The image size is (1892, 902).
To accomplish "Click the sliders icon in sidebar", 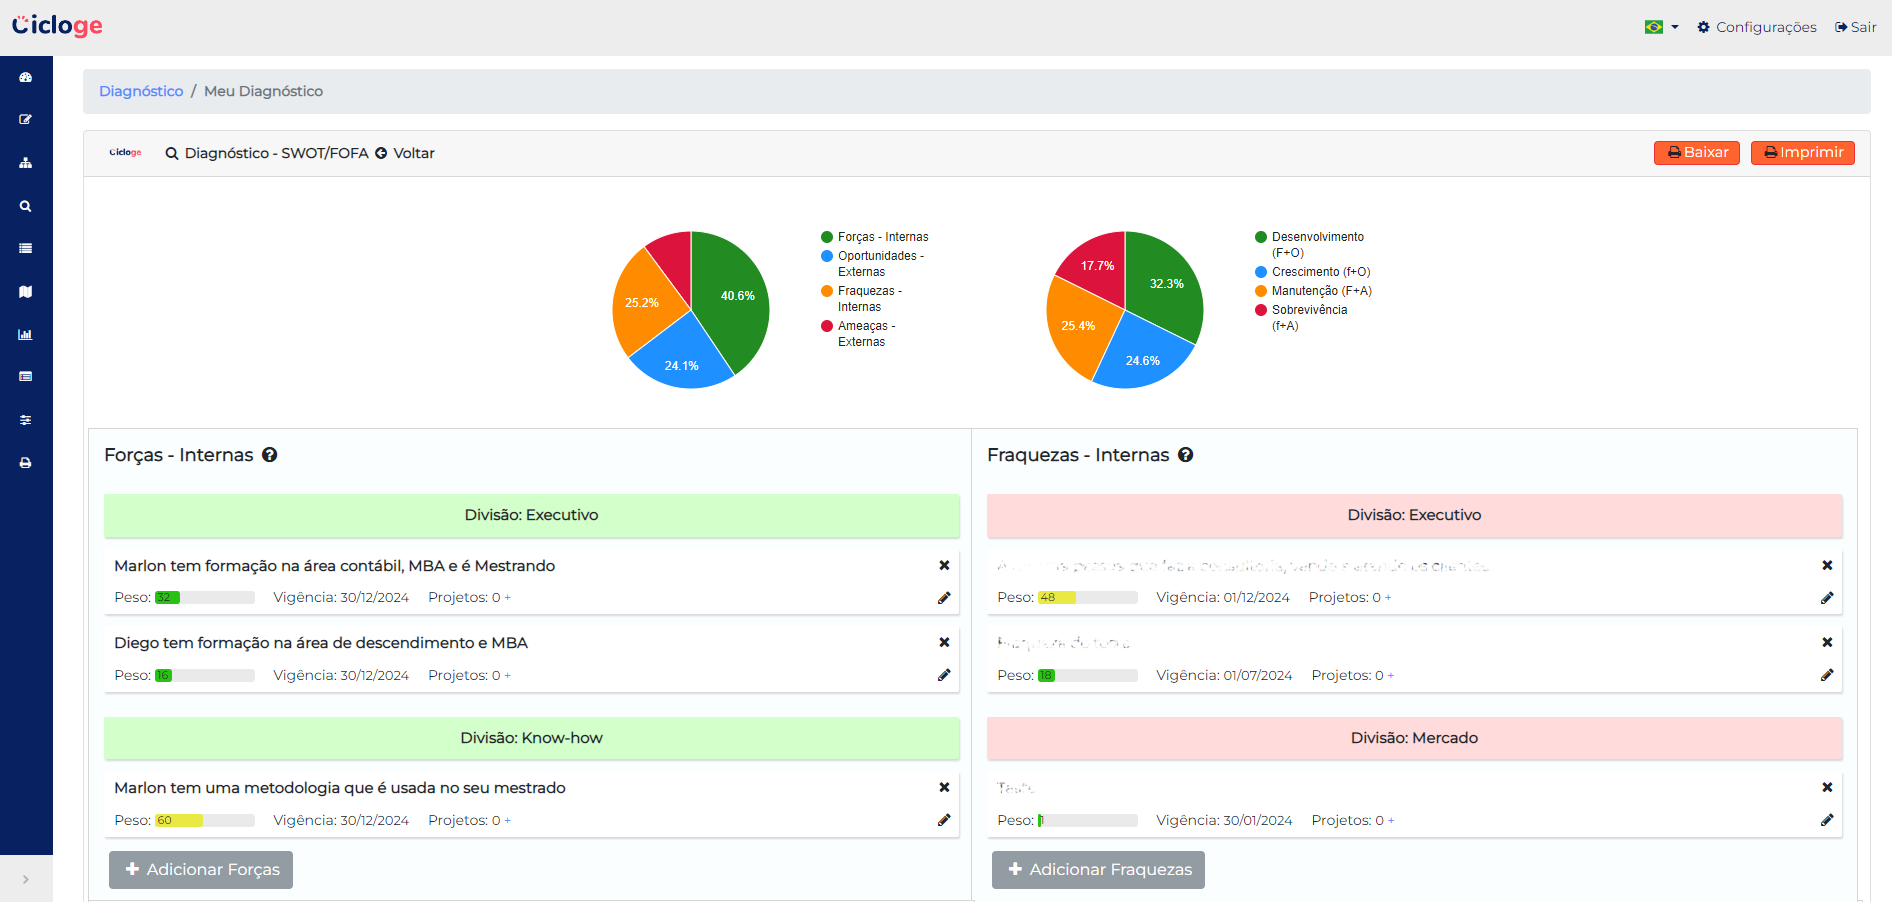I will pyautogui.click(x=26, y=420).
